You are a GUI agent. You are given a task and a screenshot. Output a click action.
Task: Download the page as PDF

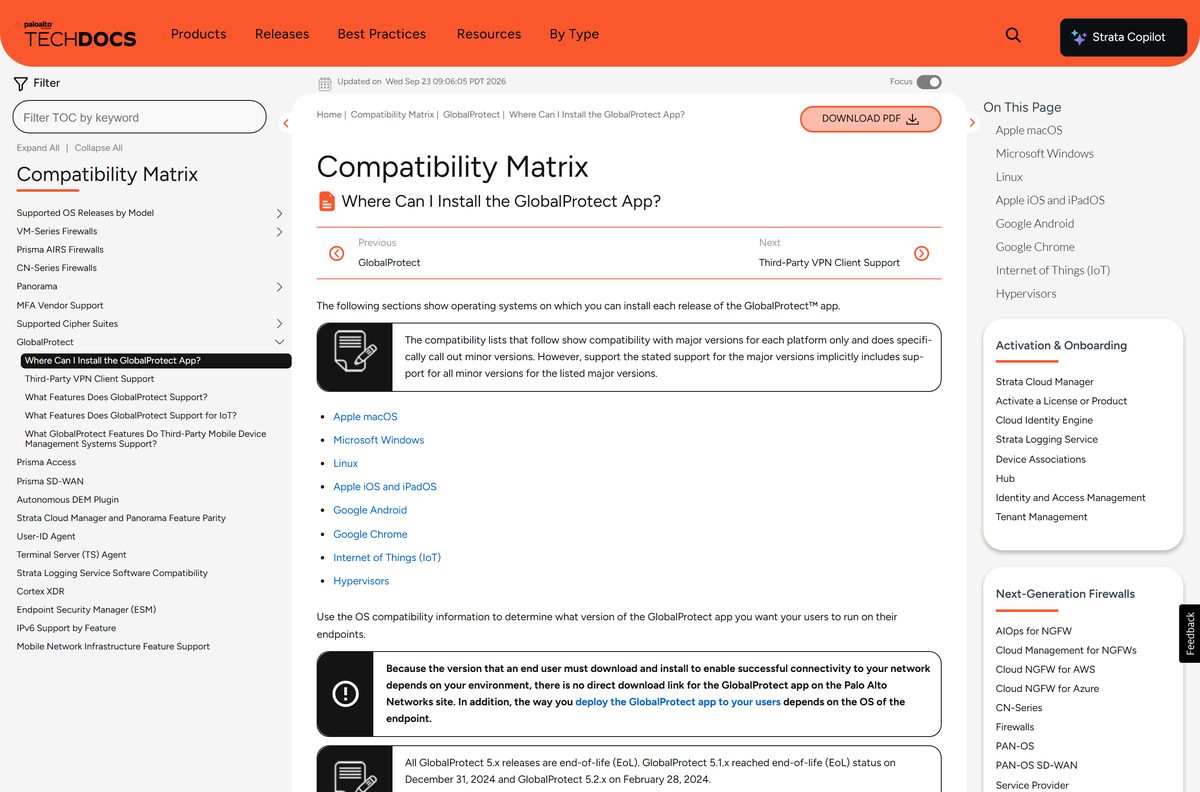(x=871, y=119)
